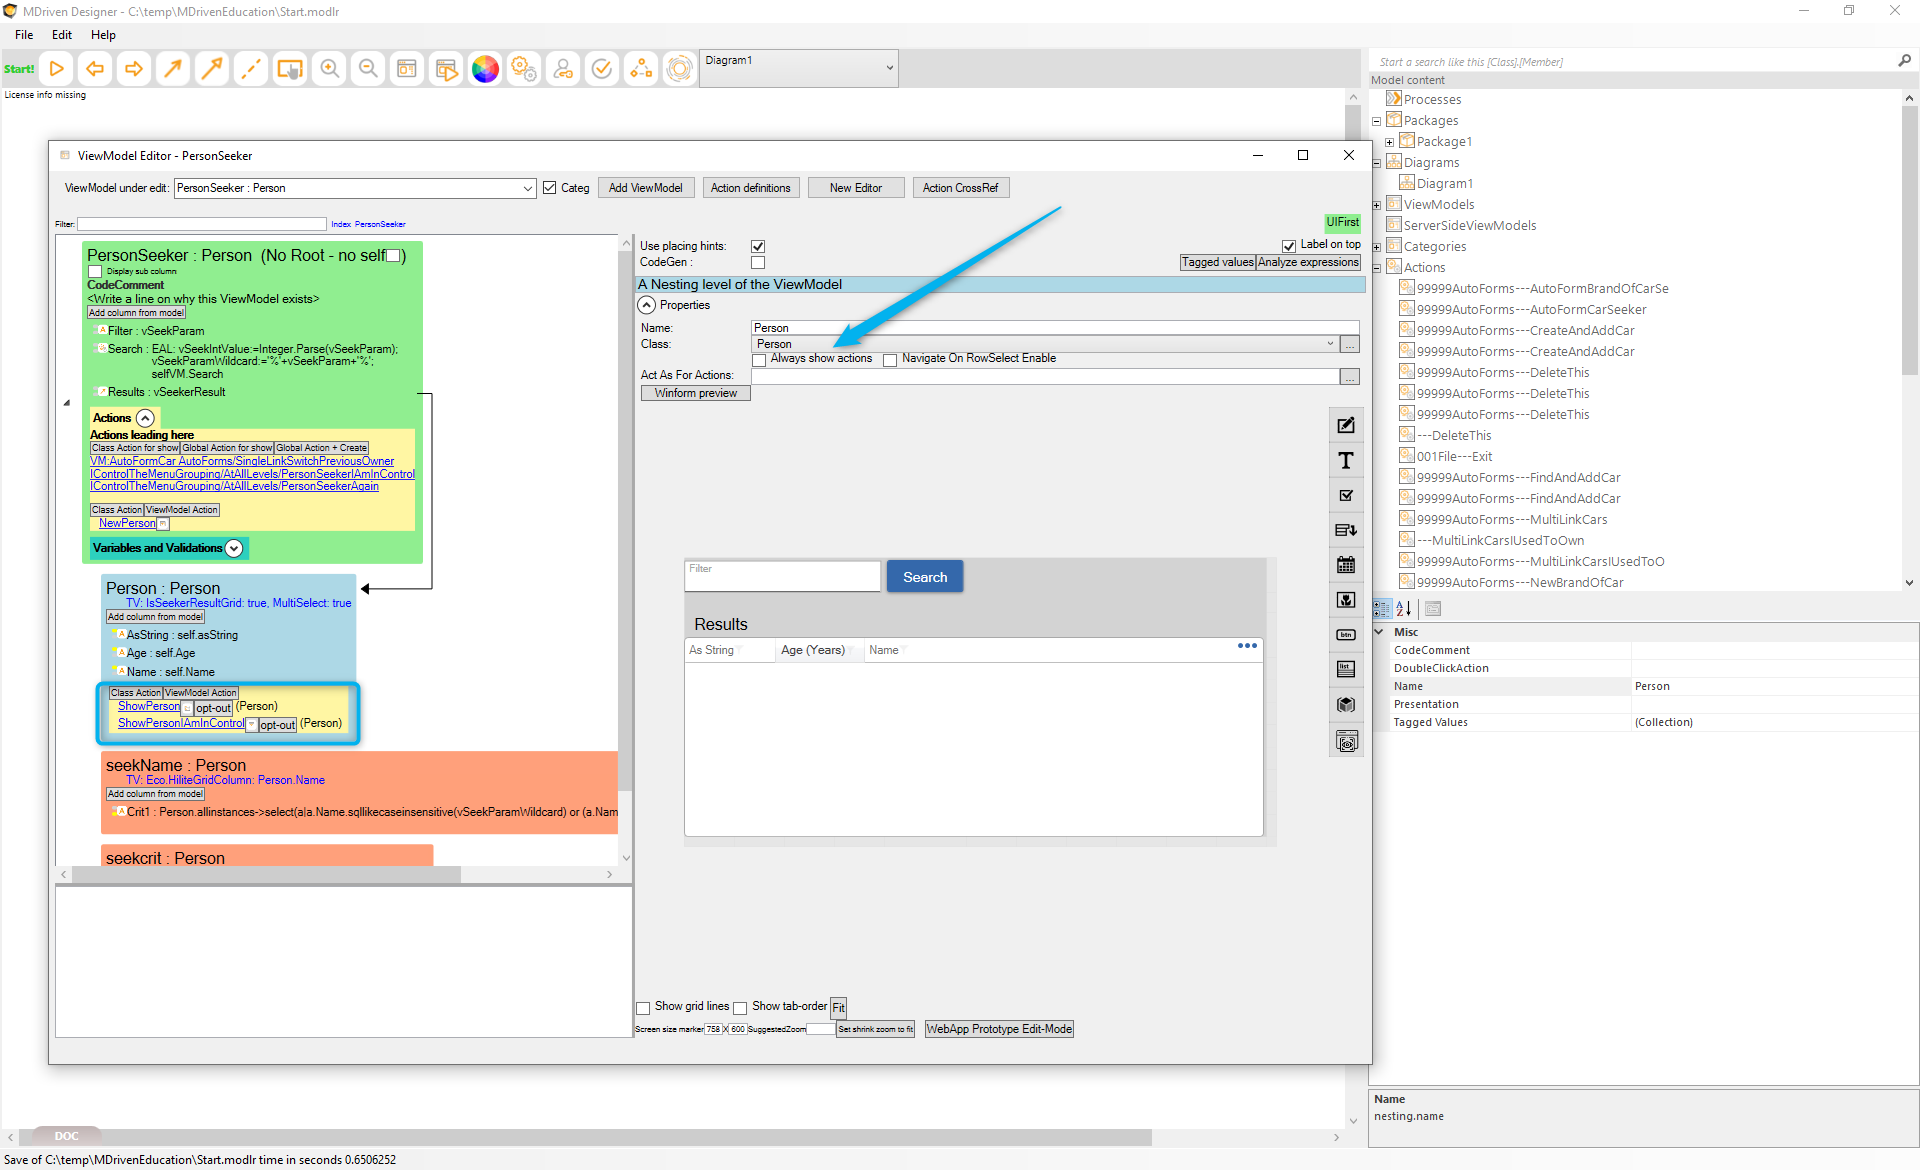Click the orange play triangle icon
1920x1170 pixels.
click(x=57, y=69)
